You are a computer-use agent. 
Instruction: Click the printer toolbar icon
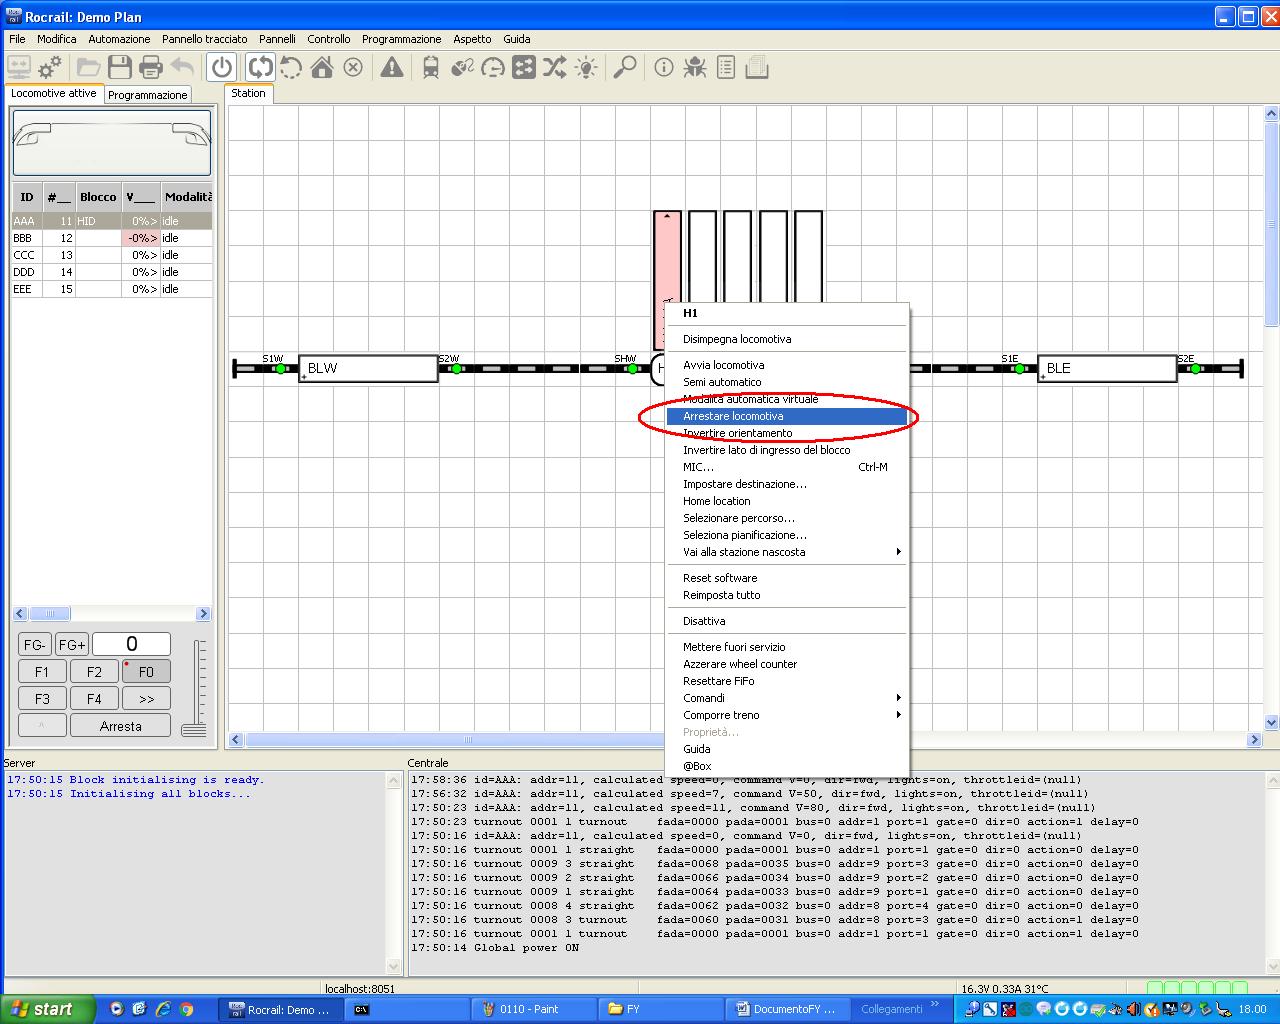click(x=151, y=68)
